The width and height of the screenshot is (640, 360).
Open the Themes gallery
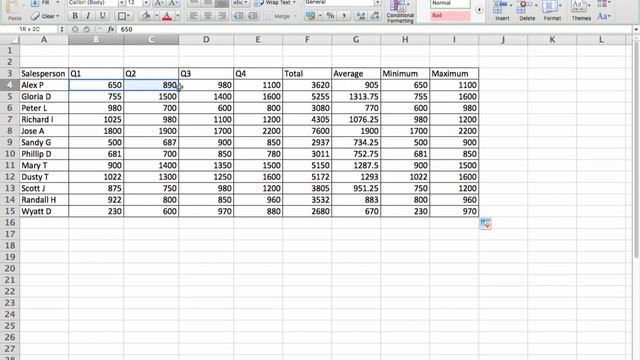(581, 11)
